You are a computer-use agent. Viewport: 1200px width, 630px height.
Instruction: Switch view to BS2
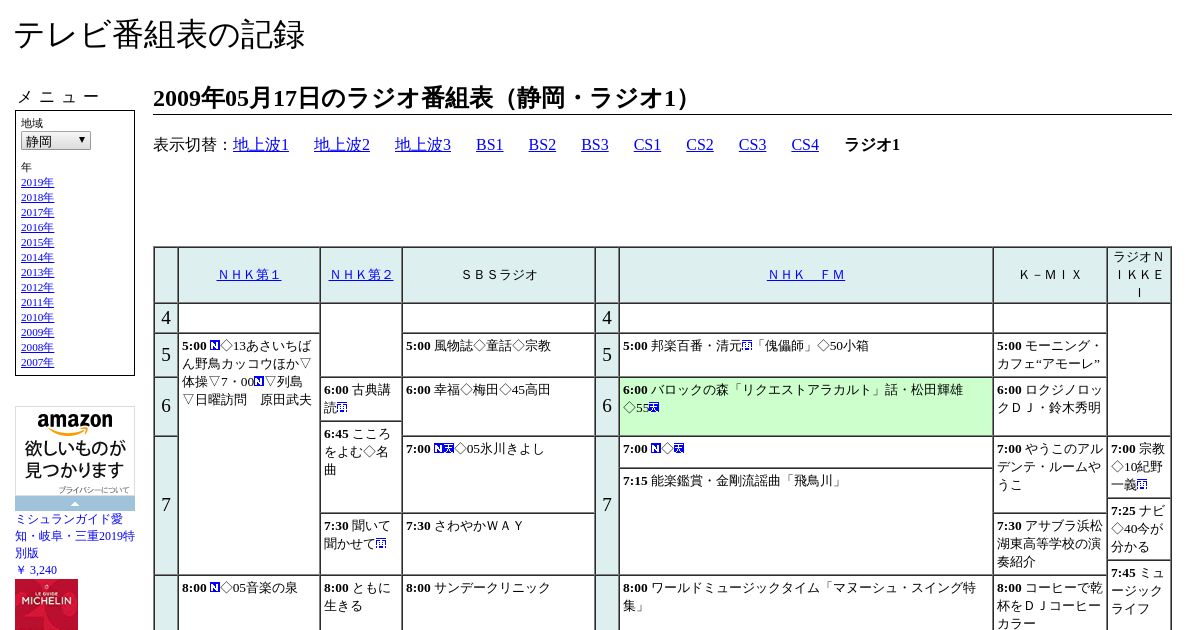click(x=542, y=145)
